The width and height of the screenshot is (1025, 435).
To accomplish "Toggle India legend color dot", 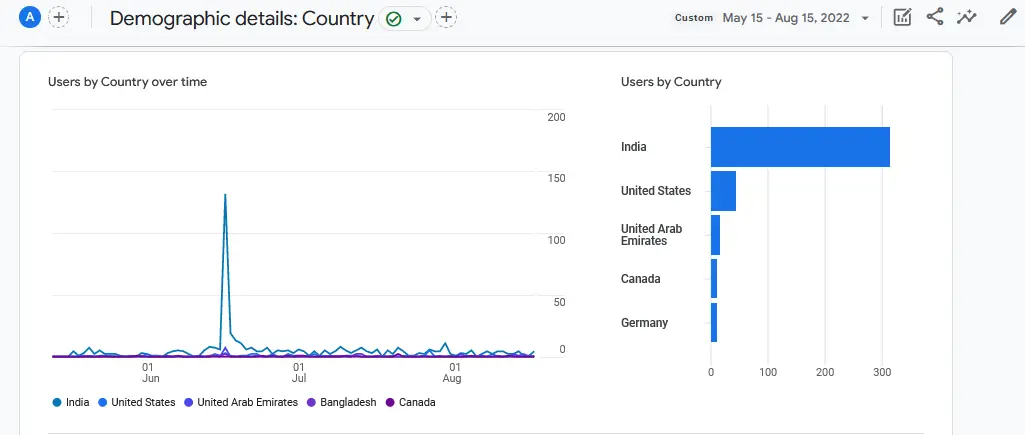I will (57, 402).
